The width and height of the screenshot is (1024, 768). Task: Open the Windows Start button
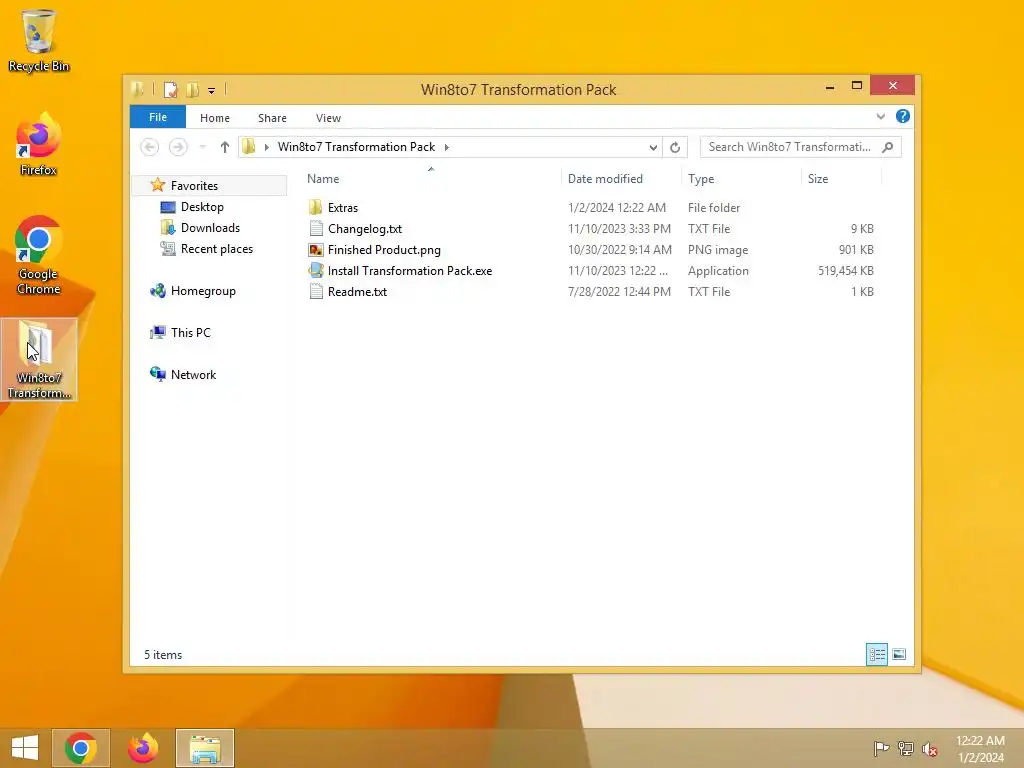25,748
